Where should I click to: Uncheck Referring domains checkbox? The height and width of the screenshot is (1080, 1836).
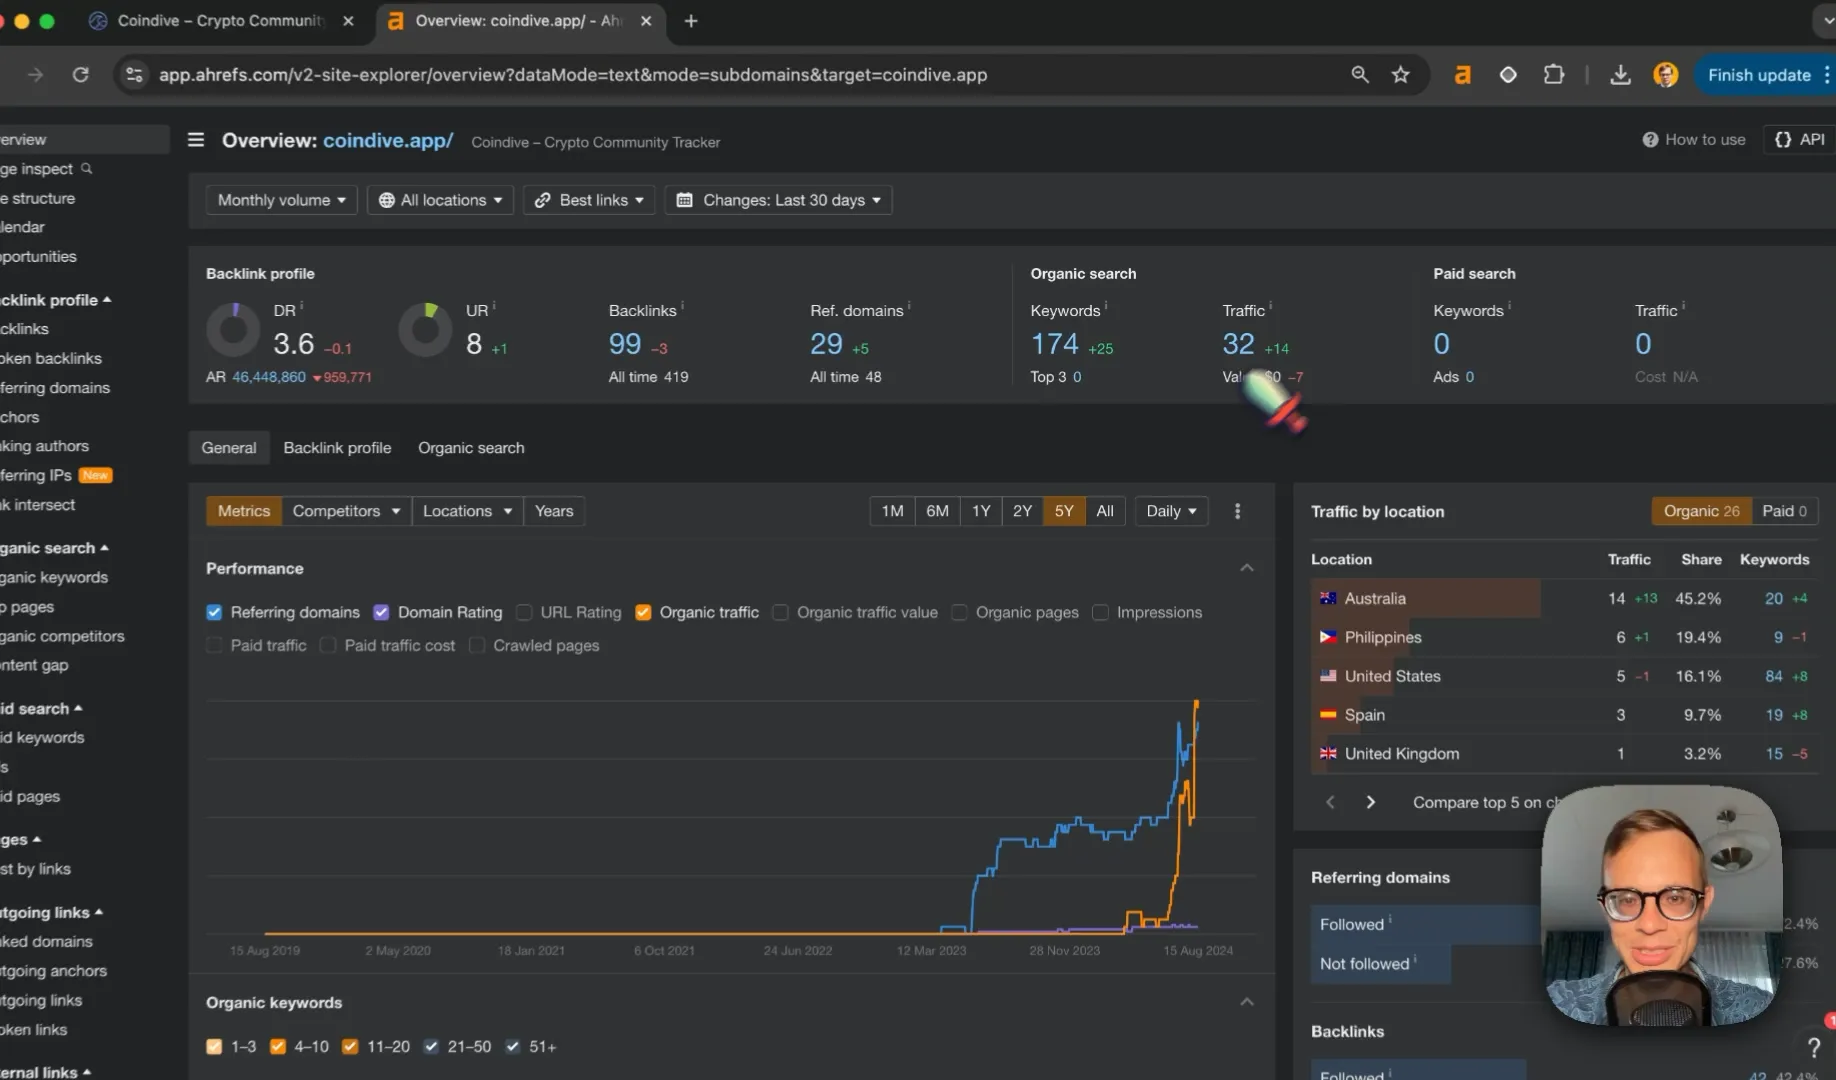tap(214, 612)
